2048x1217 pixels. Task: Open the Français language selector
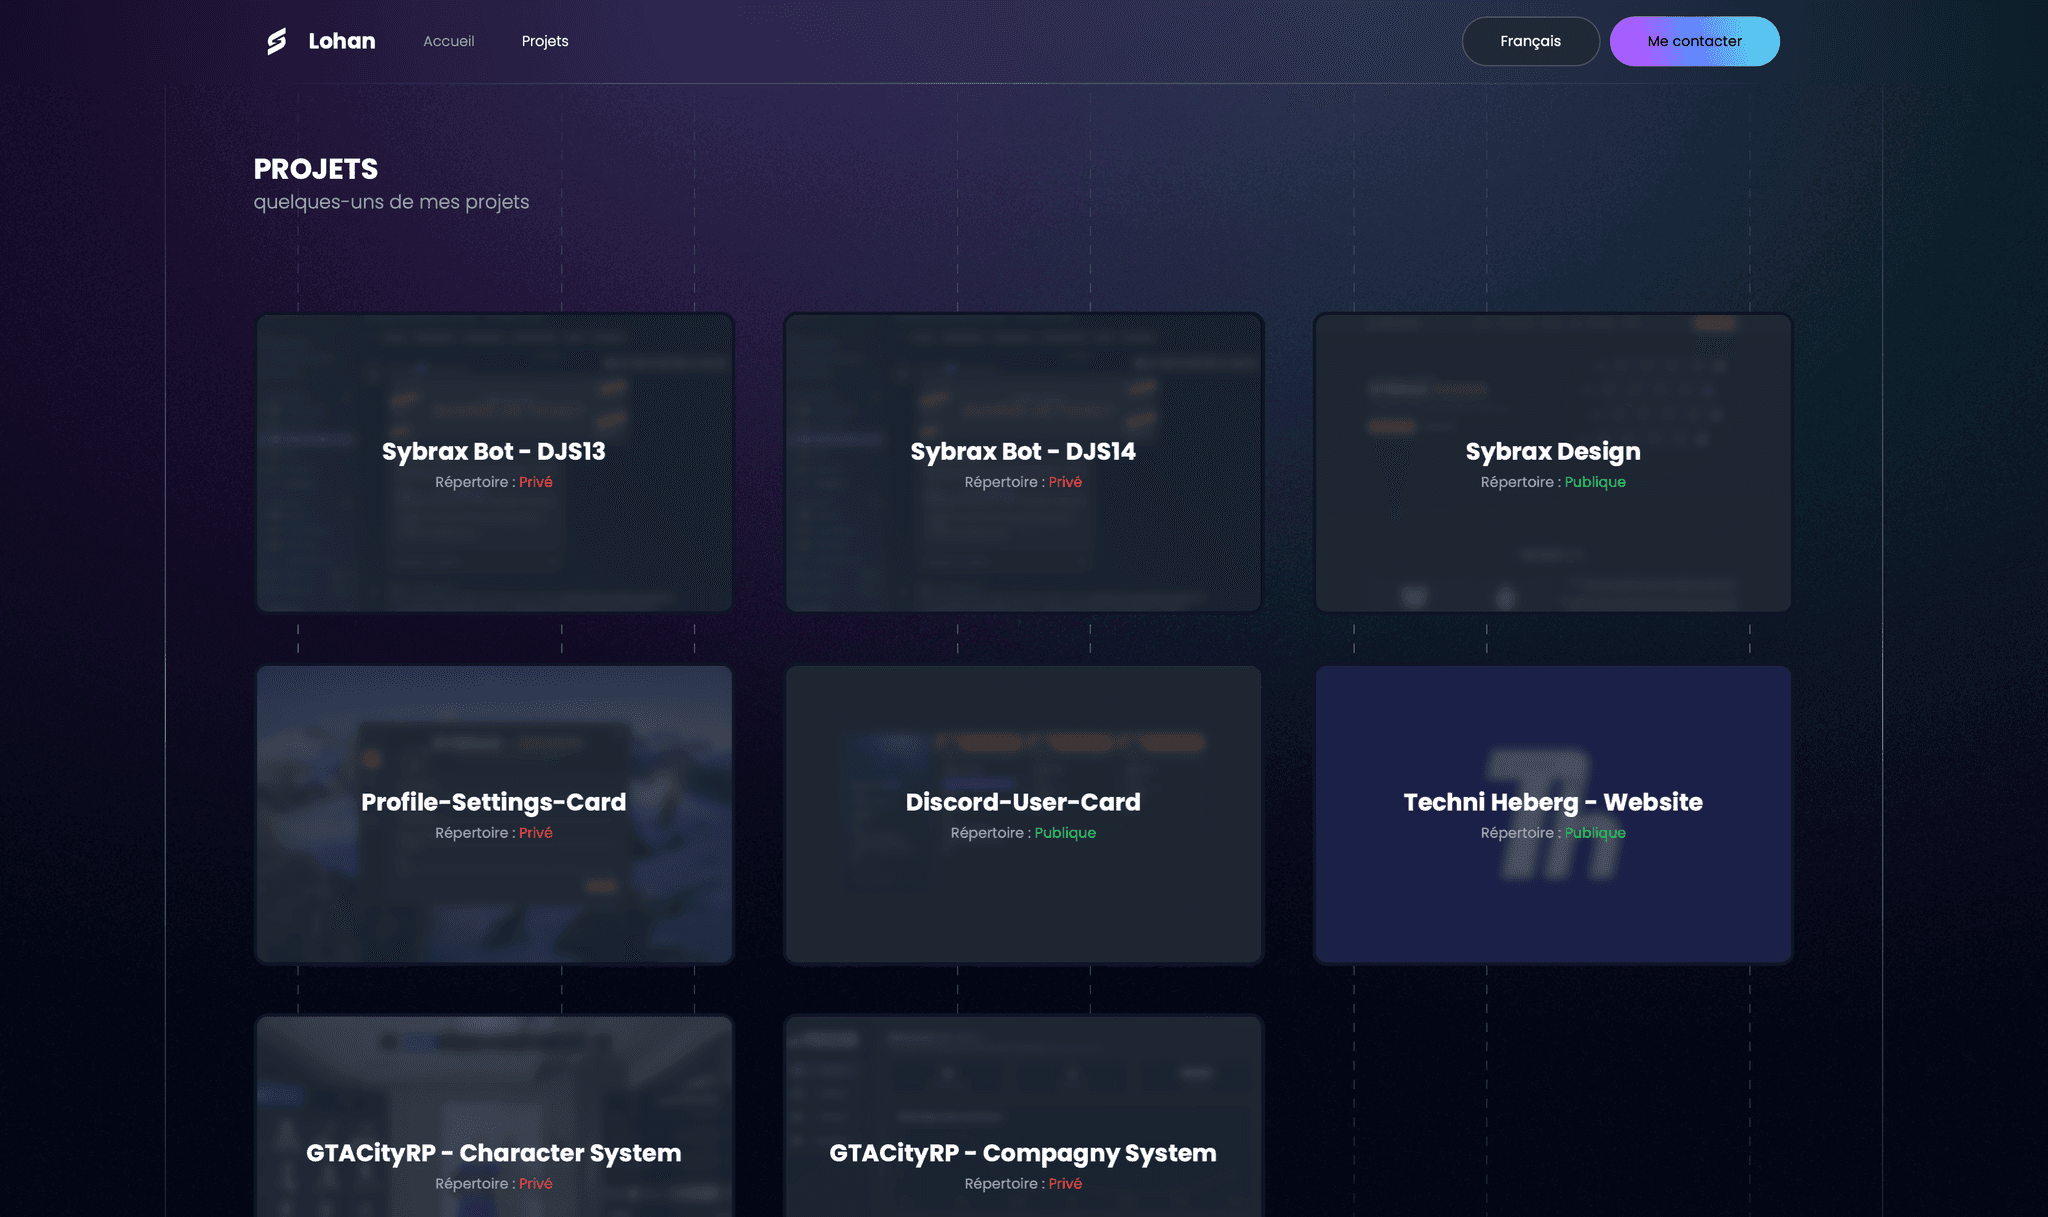(x=1530, y=41)
